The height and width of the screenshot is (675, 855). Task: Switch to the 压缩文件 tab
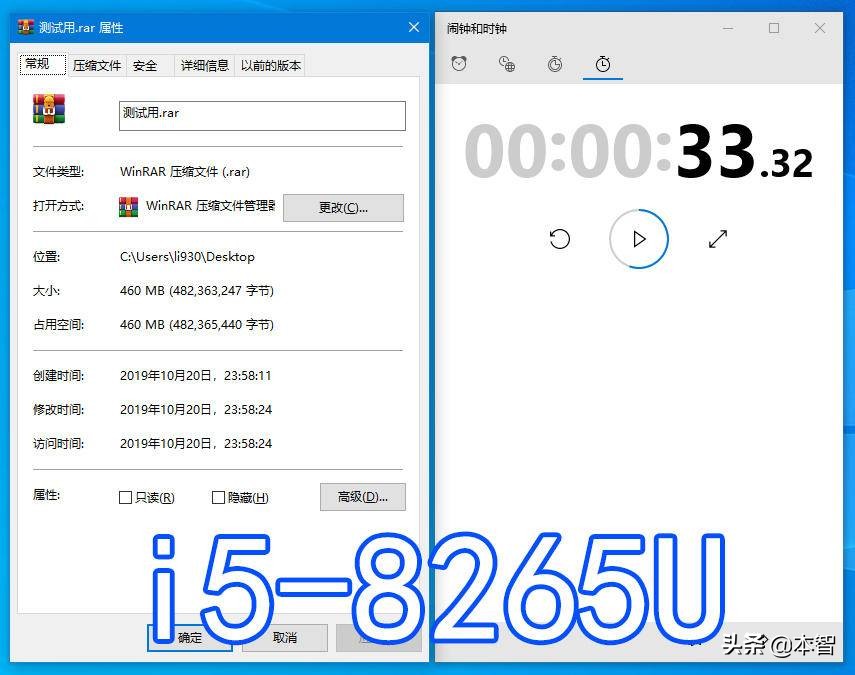(96, 64)
